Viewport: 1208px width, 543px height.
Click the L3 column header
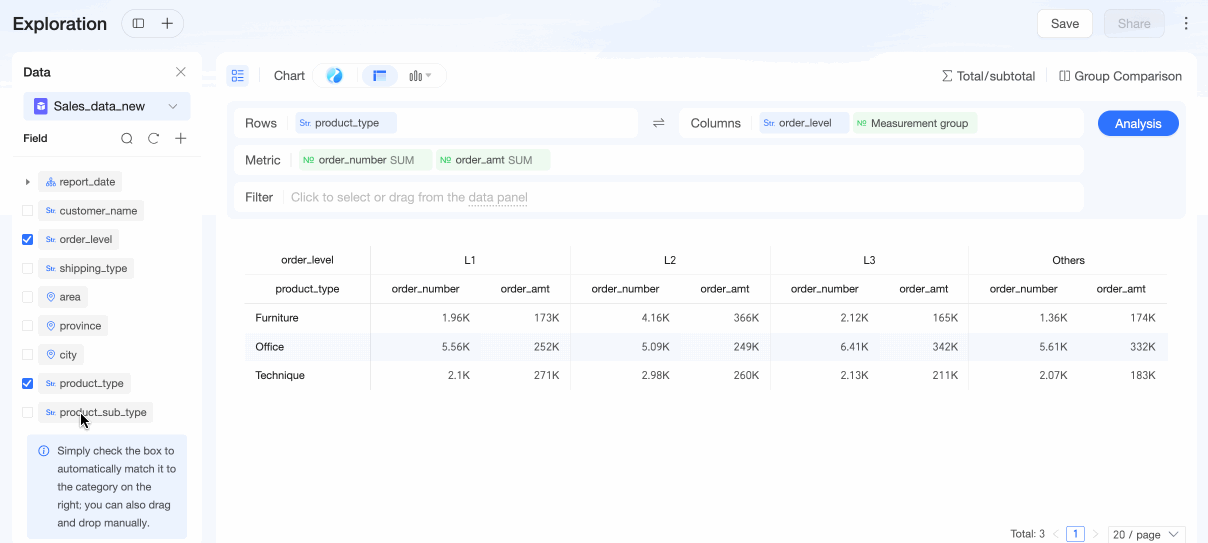point(869,260)
